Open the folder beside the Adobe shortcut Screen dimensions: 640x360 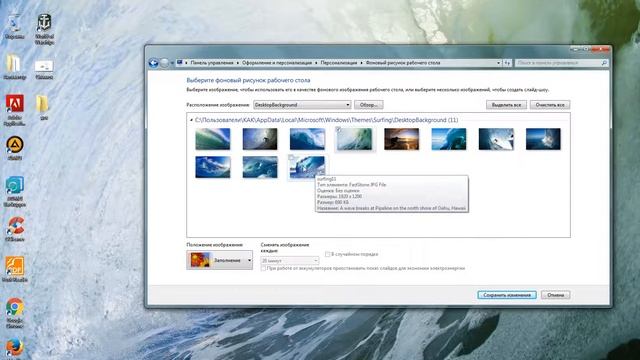[43, 106]
